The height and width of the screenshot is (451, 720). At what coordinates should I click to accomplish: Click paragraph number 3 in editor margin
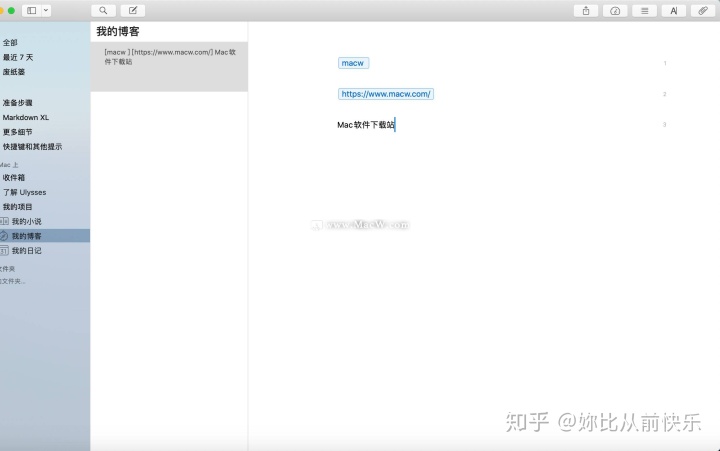click(x=664, y=125)
